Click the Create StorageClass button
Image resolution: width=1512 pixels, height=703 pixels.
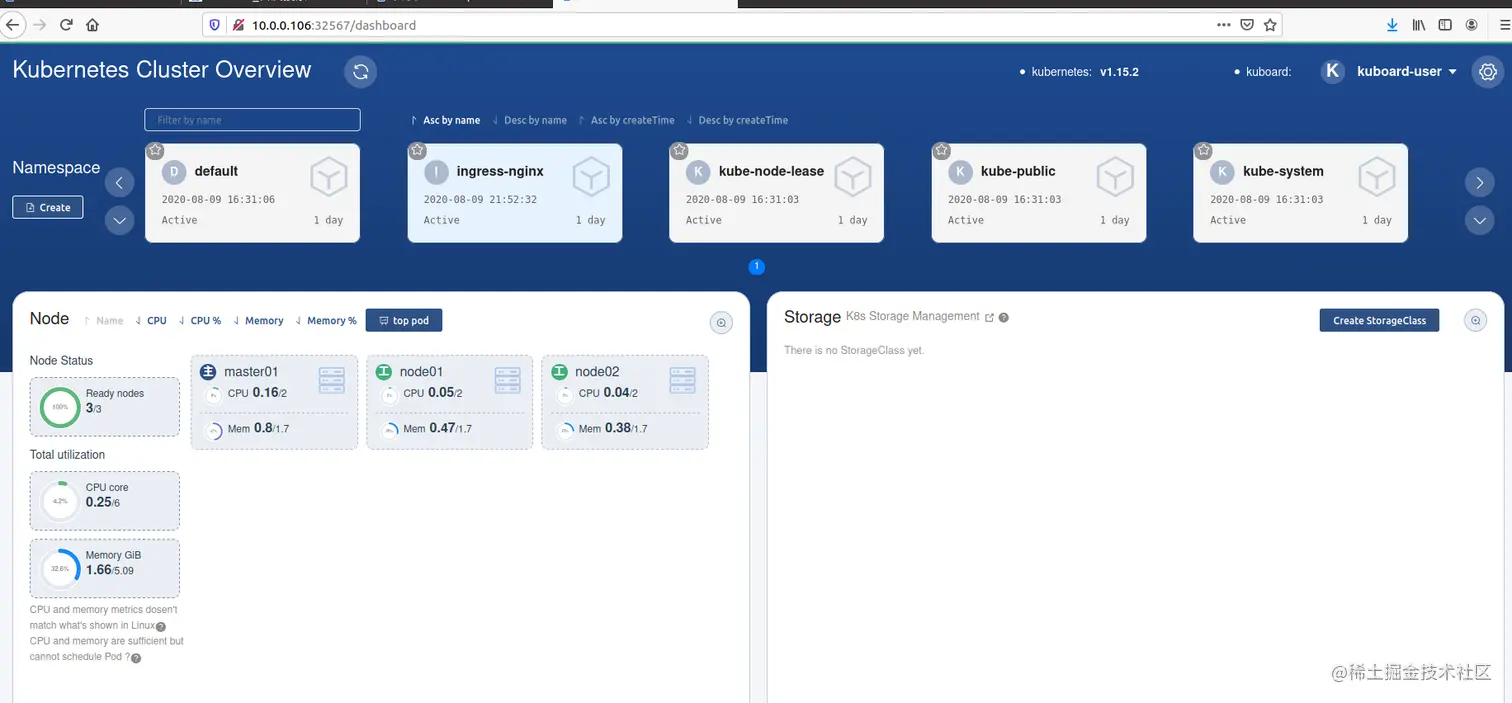(x=1379, y=320)
